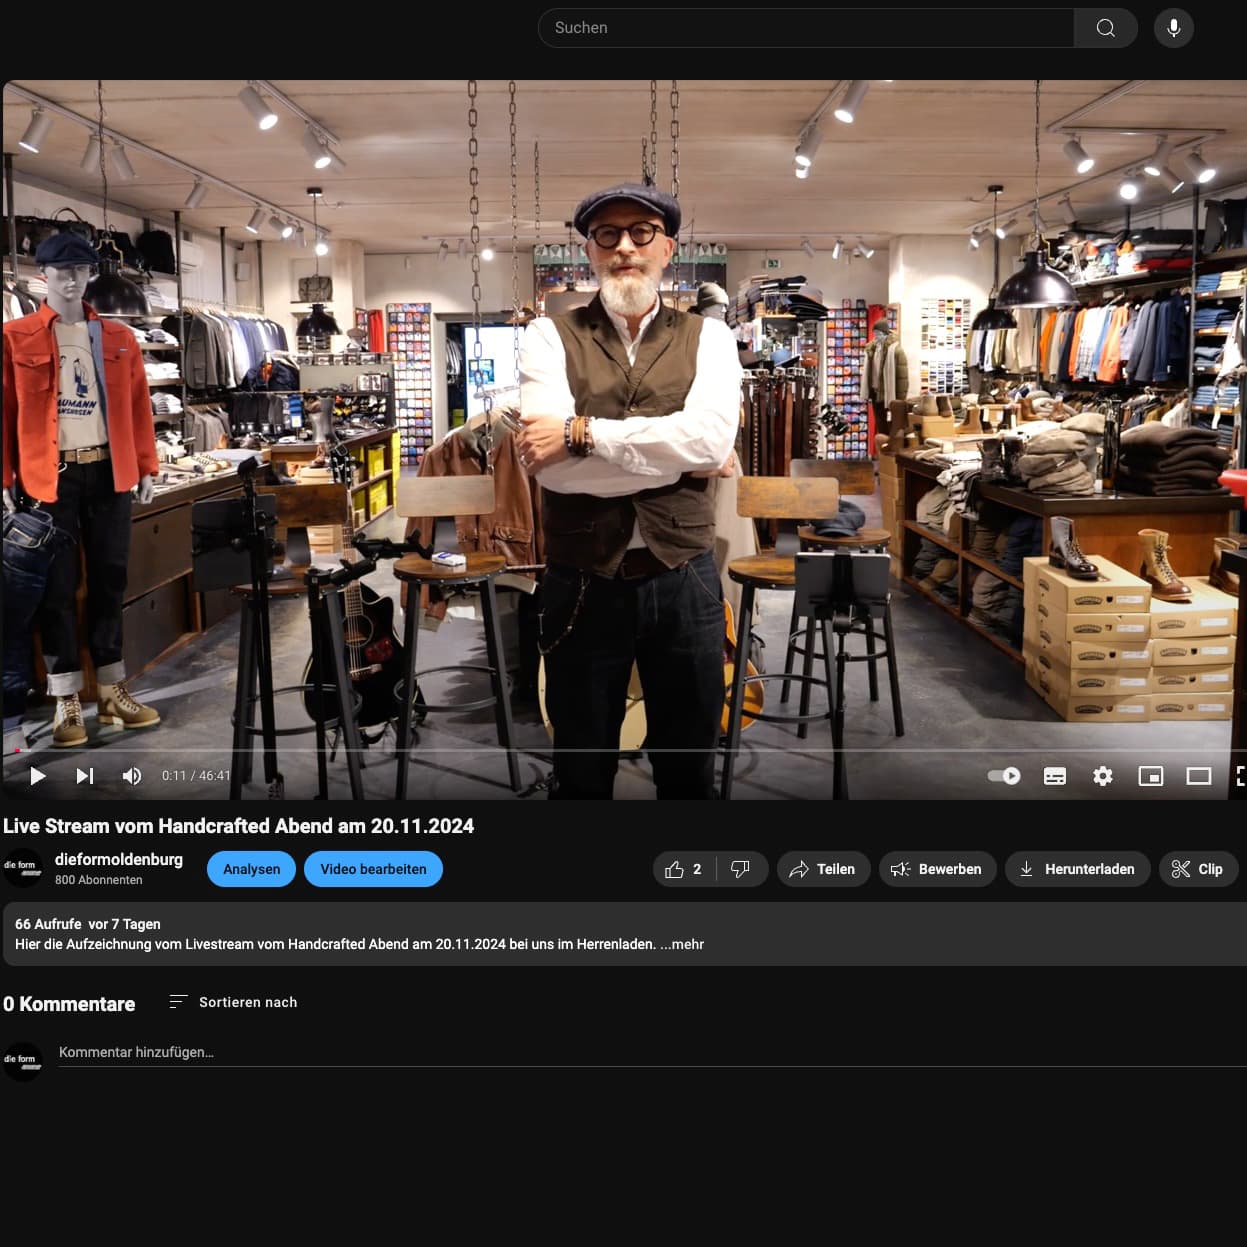Image resolution: width=1247 pixels, height=1247 pixels.
Task: Play the video
Action: pyautogui.click(x=38, y=776)
